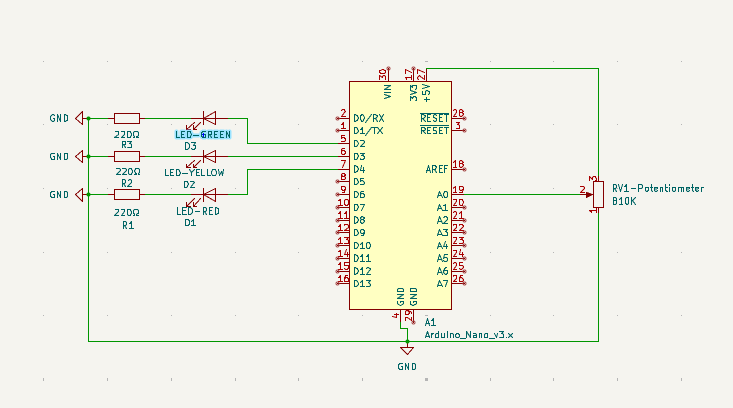733x408 pixels.
Task: Click the D13 pin label
Action: tap(362, 284)
